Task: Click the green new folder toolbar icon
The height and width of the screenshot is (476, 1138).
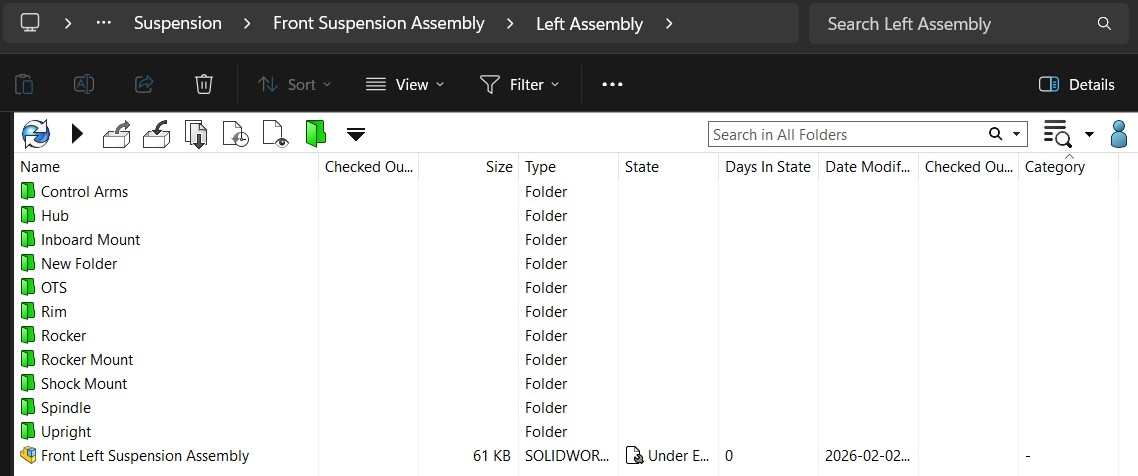Action: click(x=316, y=133)
